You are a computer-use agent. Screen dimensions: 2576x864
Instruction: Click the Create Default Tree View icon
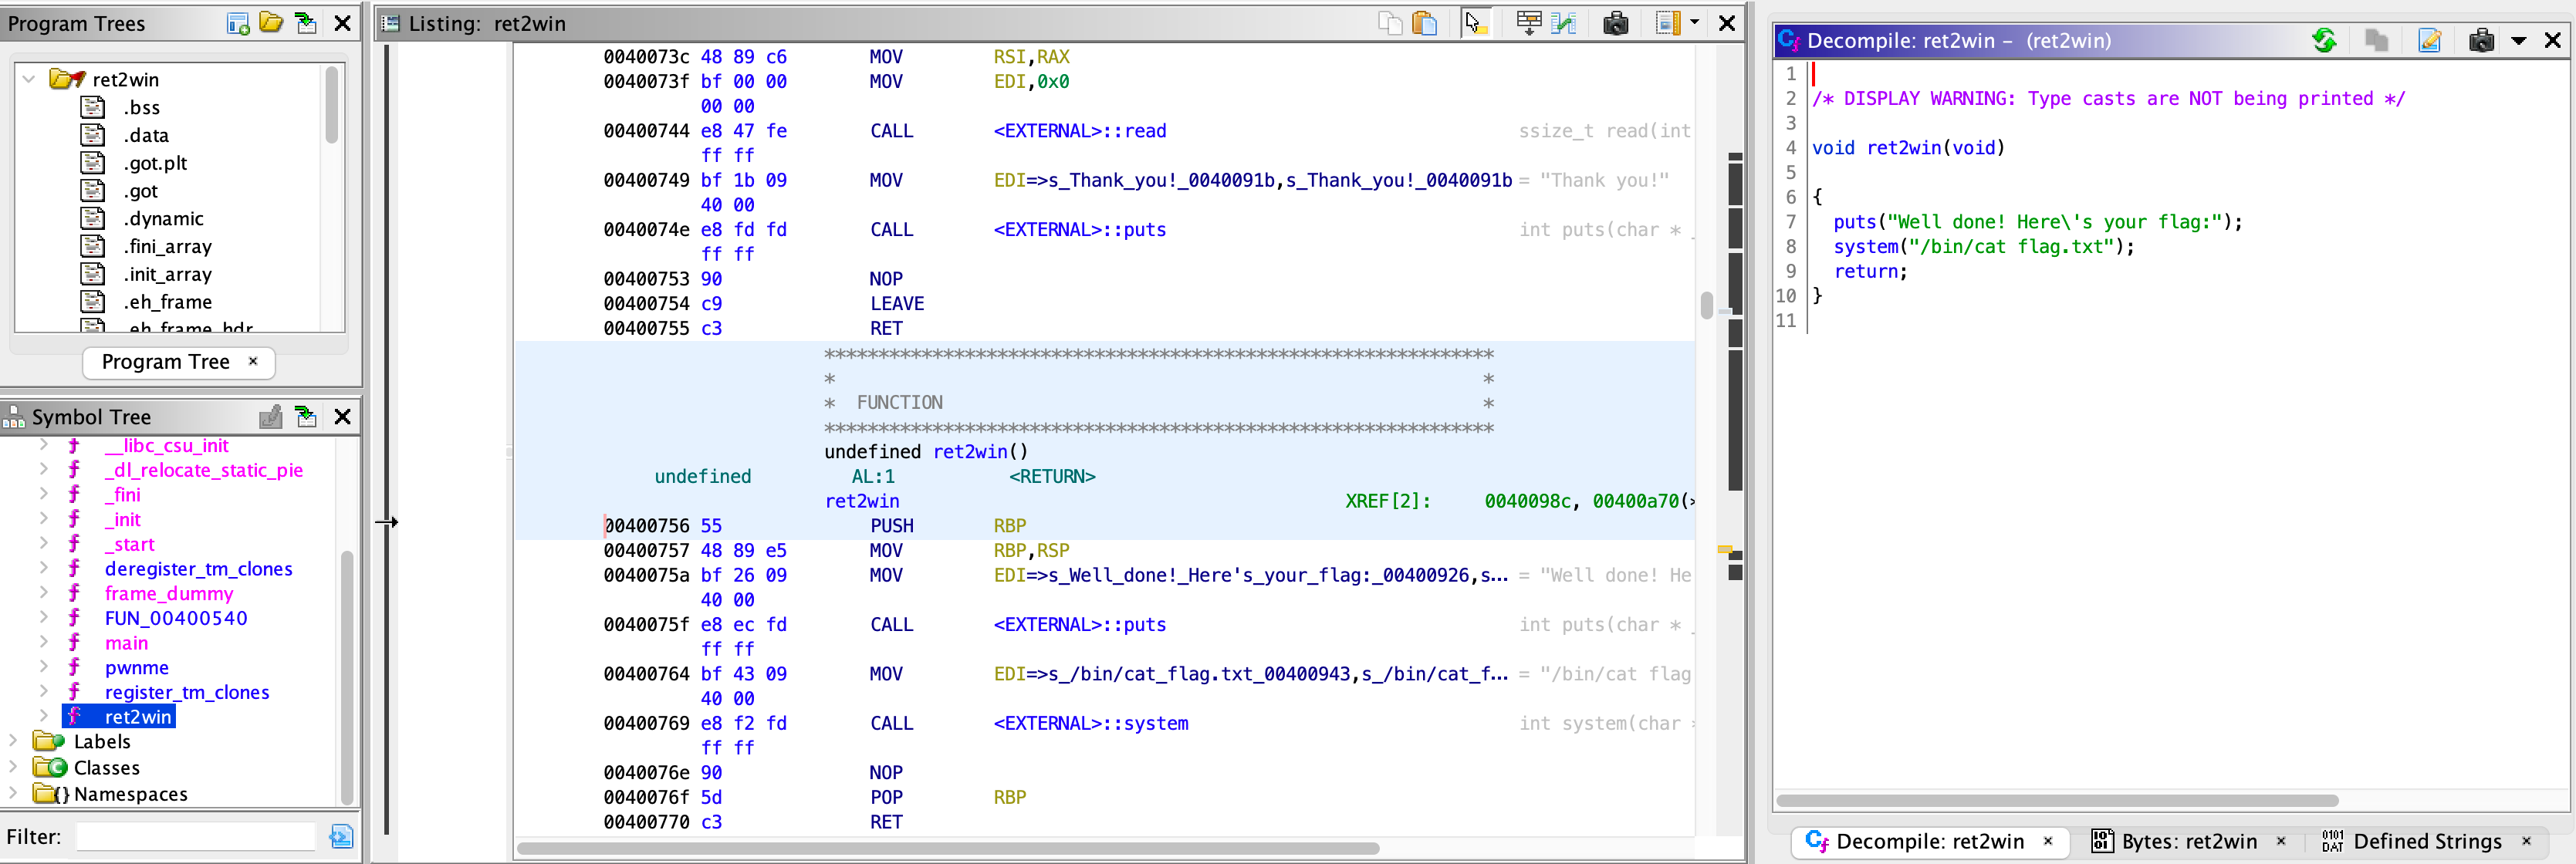click(x=238, y=23)
